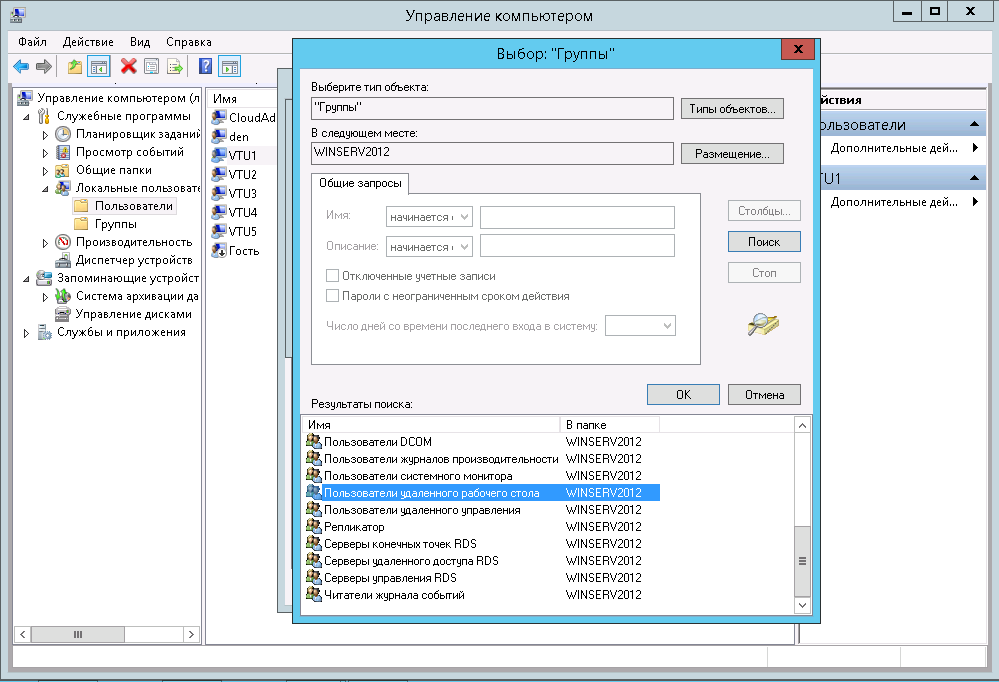Click the Управление дисками icon

[x=62, y=314]
